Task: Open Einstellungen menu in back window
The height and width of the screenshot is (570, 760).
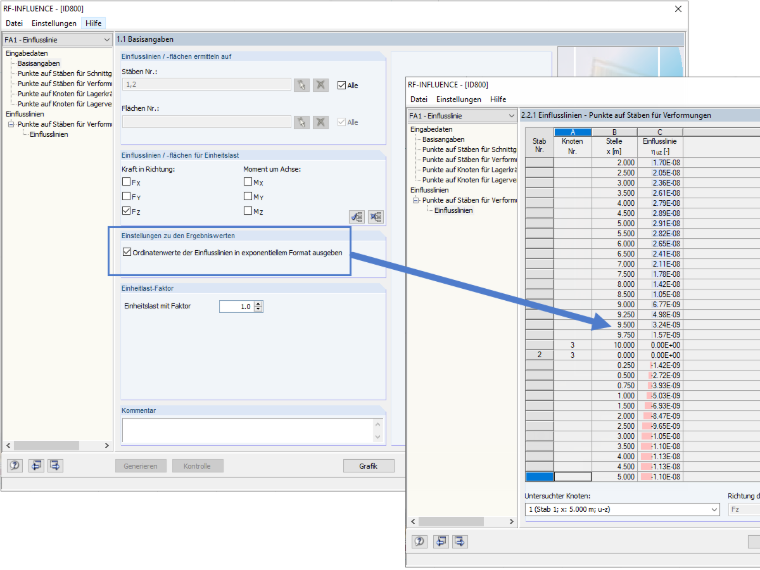Action: pyautogui.click(x=54, y=23)
